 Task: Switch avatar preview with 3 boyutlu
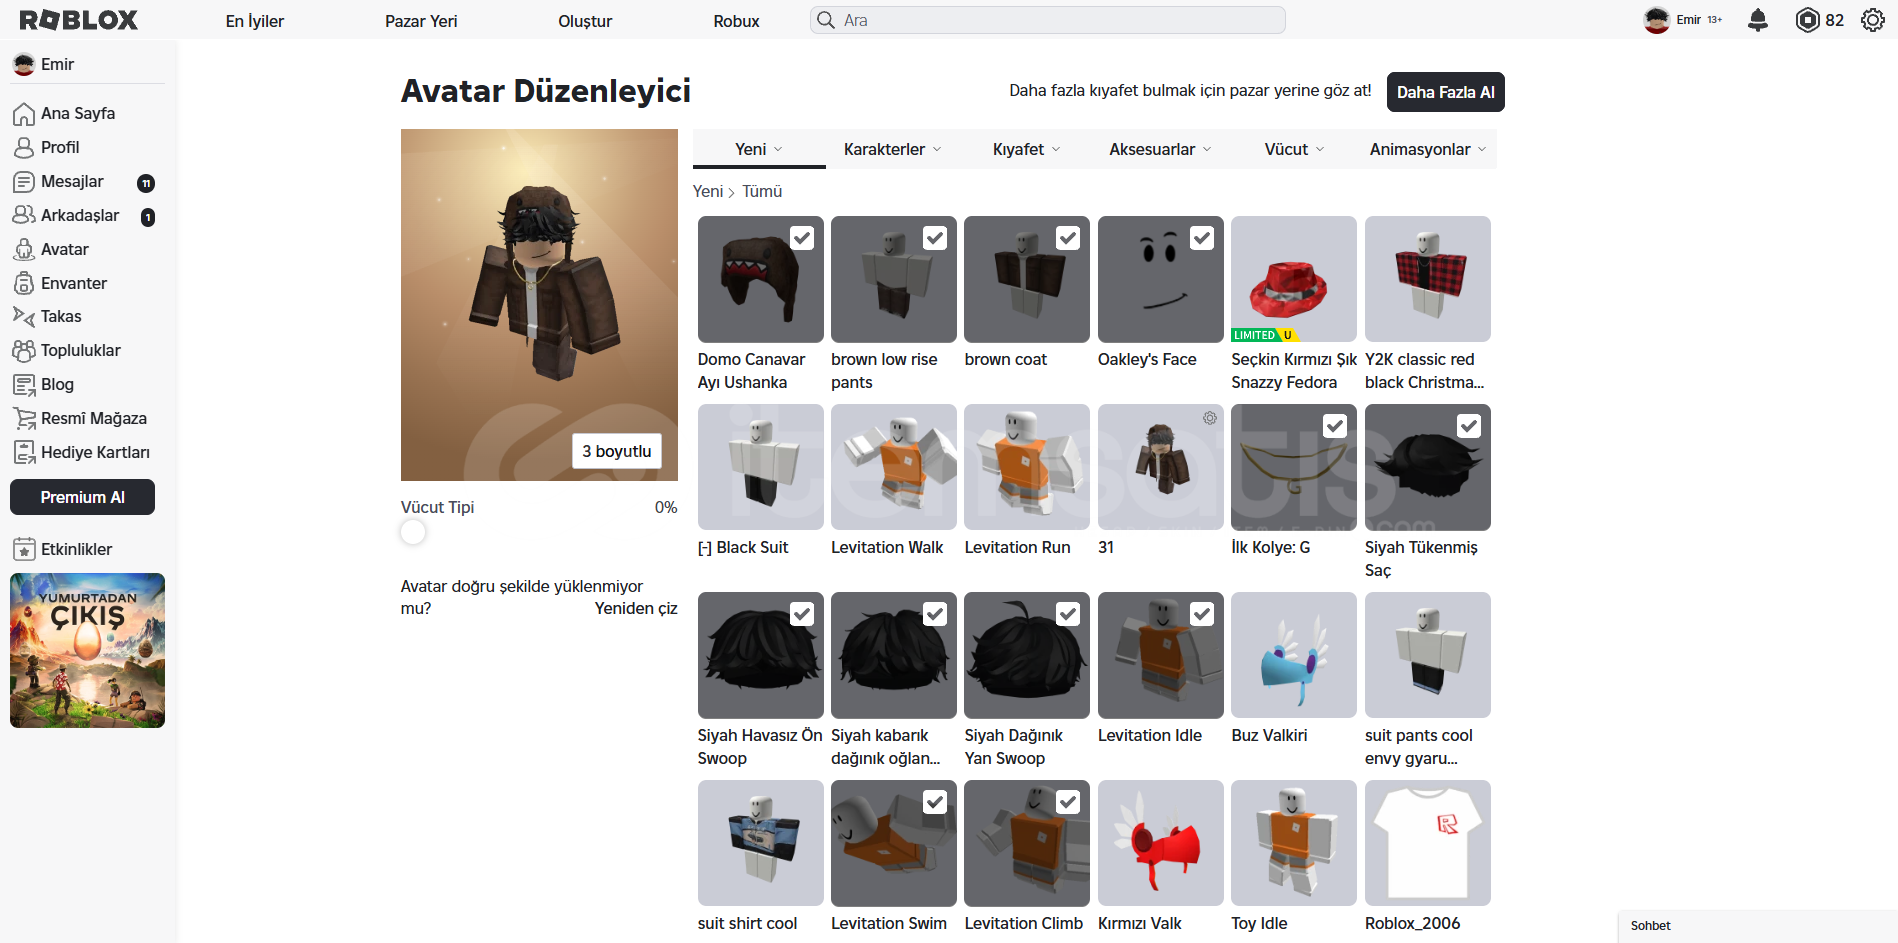(616, 451)
